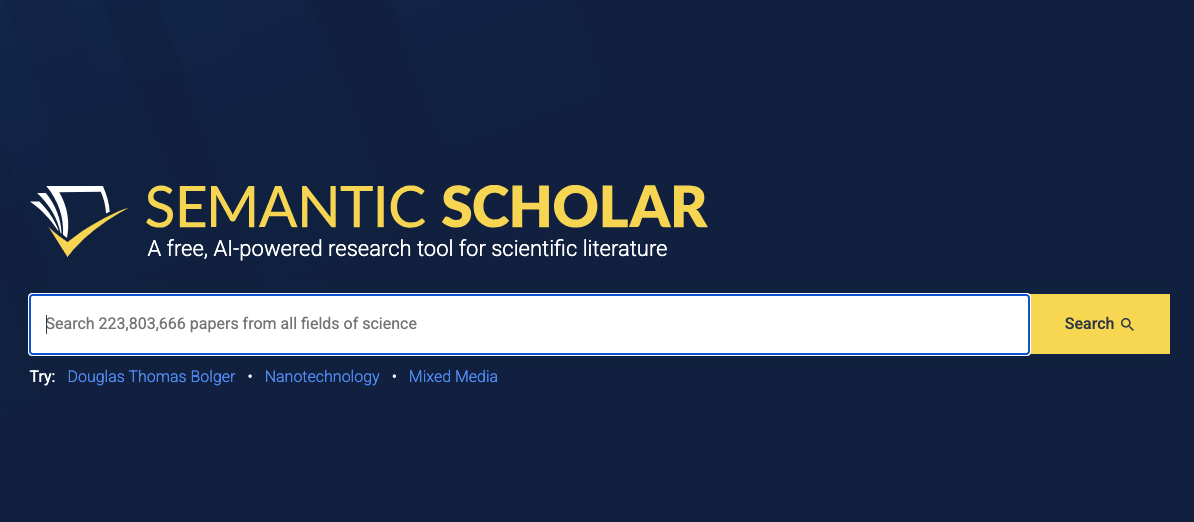Select the "Mixed Media" suggestion link
Viewport: 1194px width, 522px height.
coord(453,377)
